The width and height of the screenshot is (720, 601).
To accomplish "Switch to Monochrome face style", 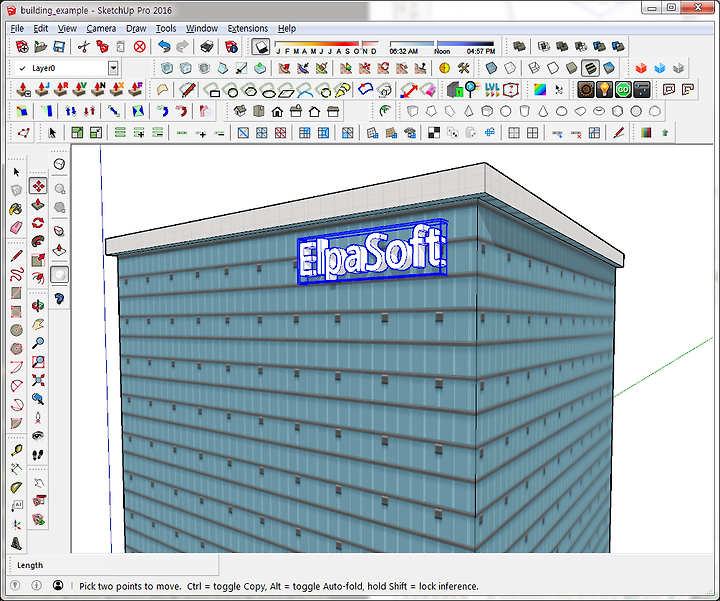I will pyautogui.click(x=609, y=68).
